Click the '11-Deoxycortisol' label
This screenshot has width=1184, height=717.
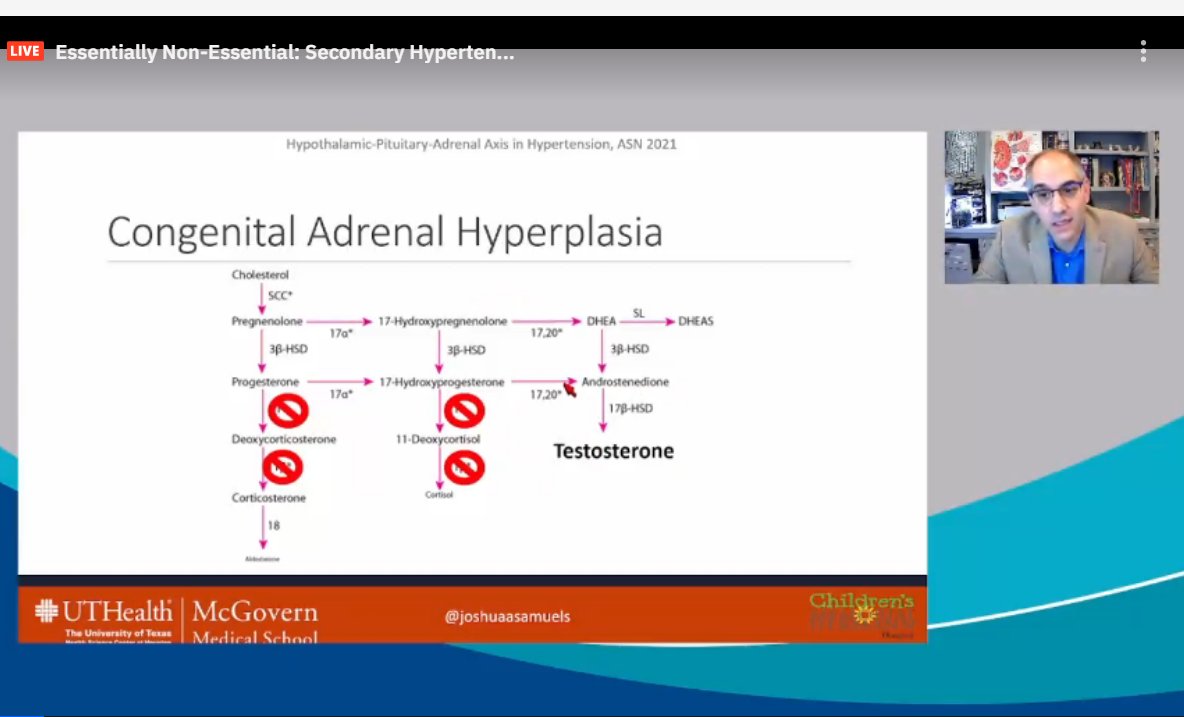click(x=438, y=439)
